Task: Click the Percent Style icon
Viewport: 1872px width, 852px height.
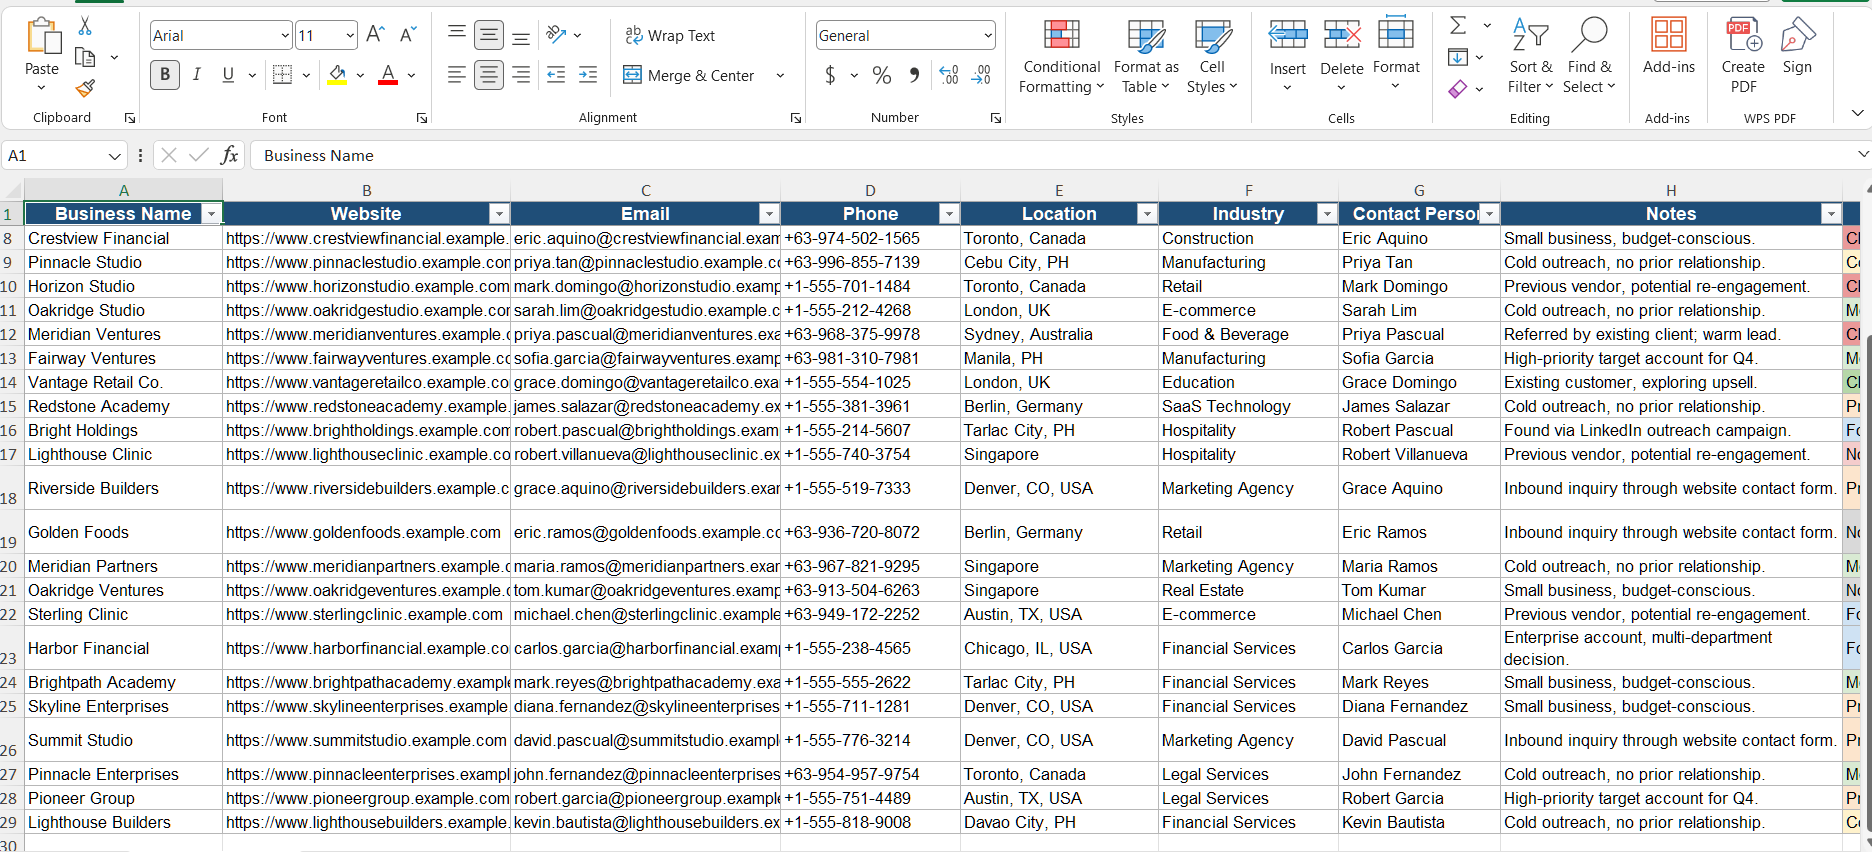Action: [882, 75]
